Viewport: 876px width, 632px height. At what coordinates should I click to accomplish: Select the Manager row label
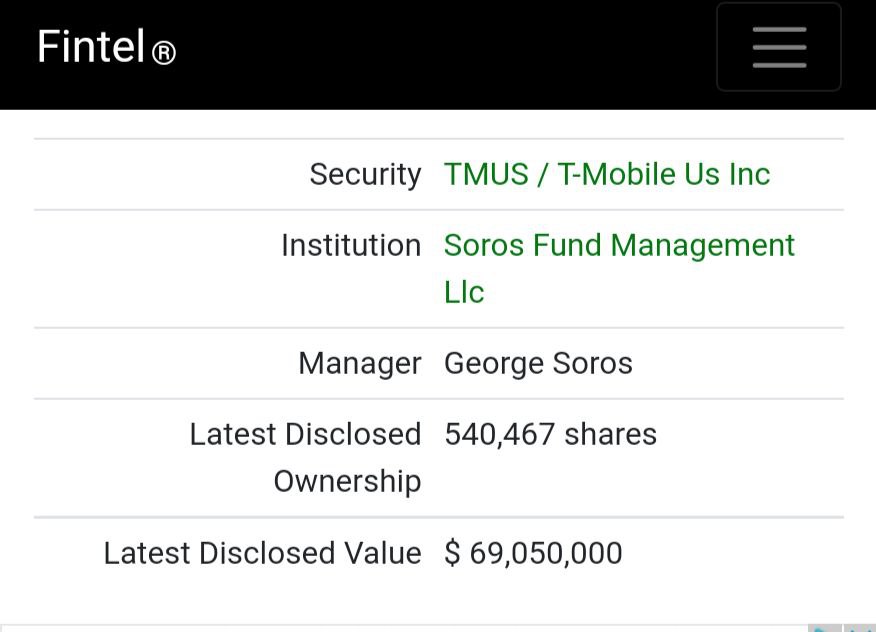coord(360,364)
